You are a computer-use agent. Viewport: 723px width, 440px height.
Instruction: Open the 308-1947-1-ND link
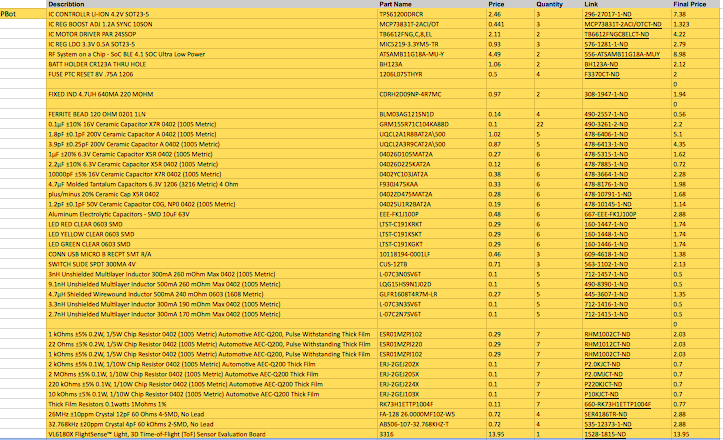click(606, 94)
